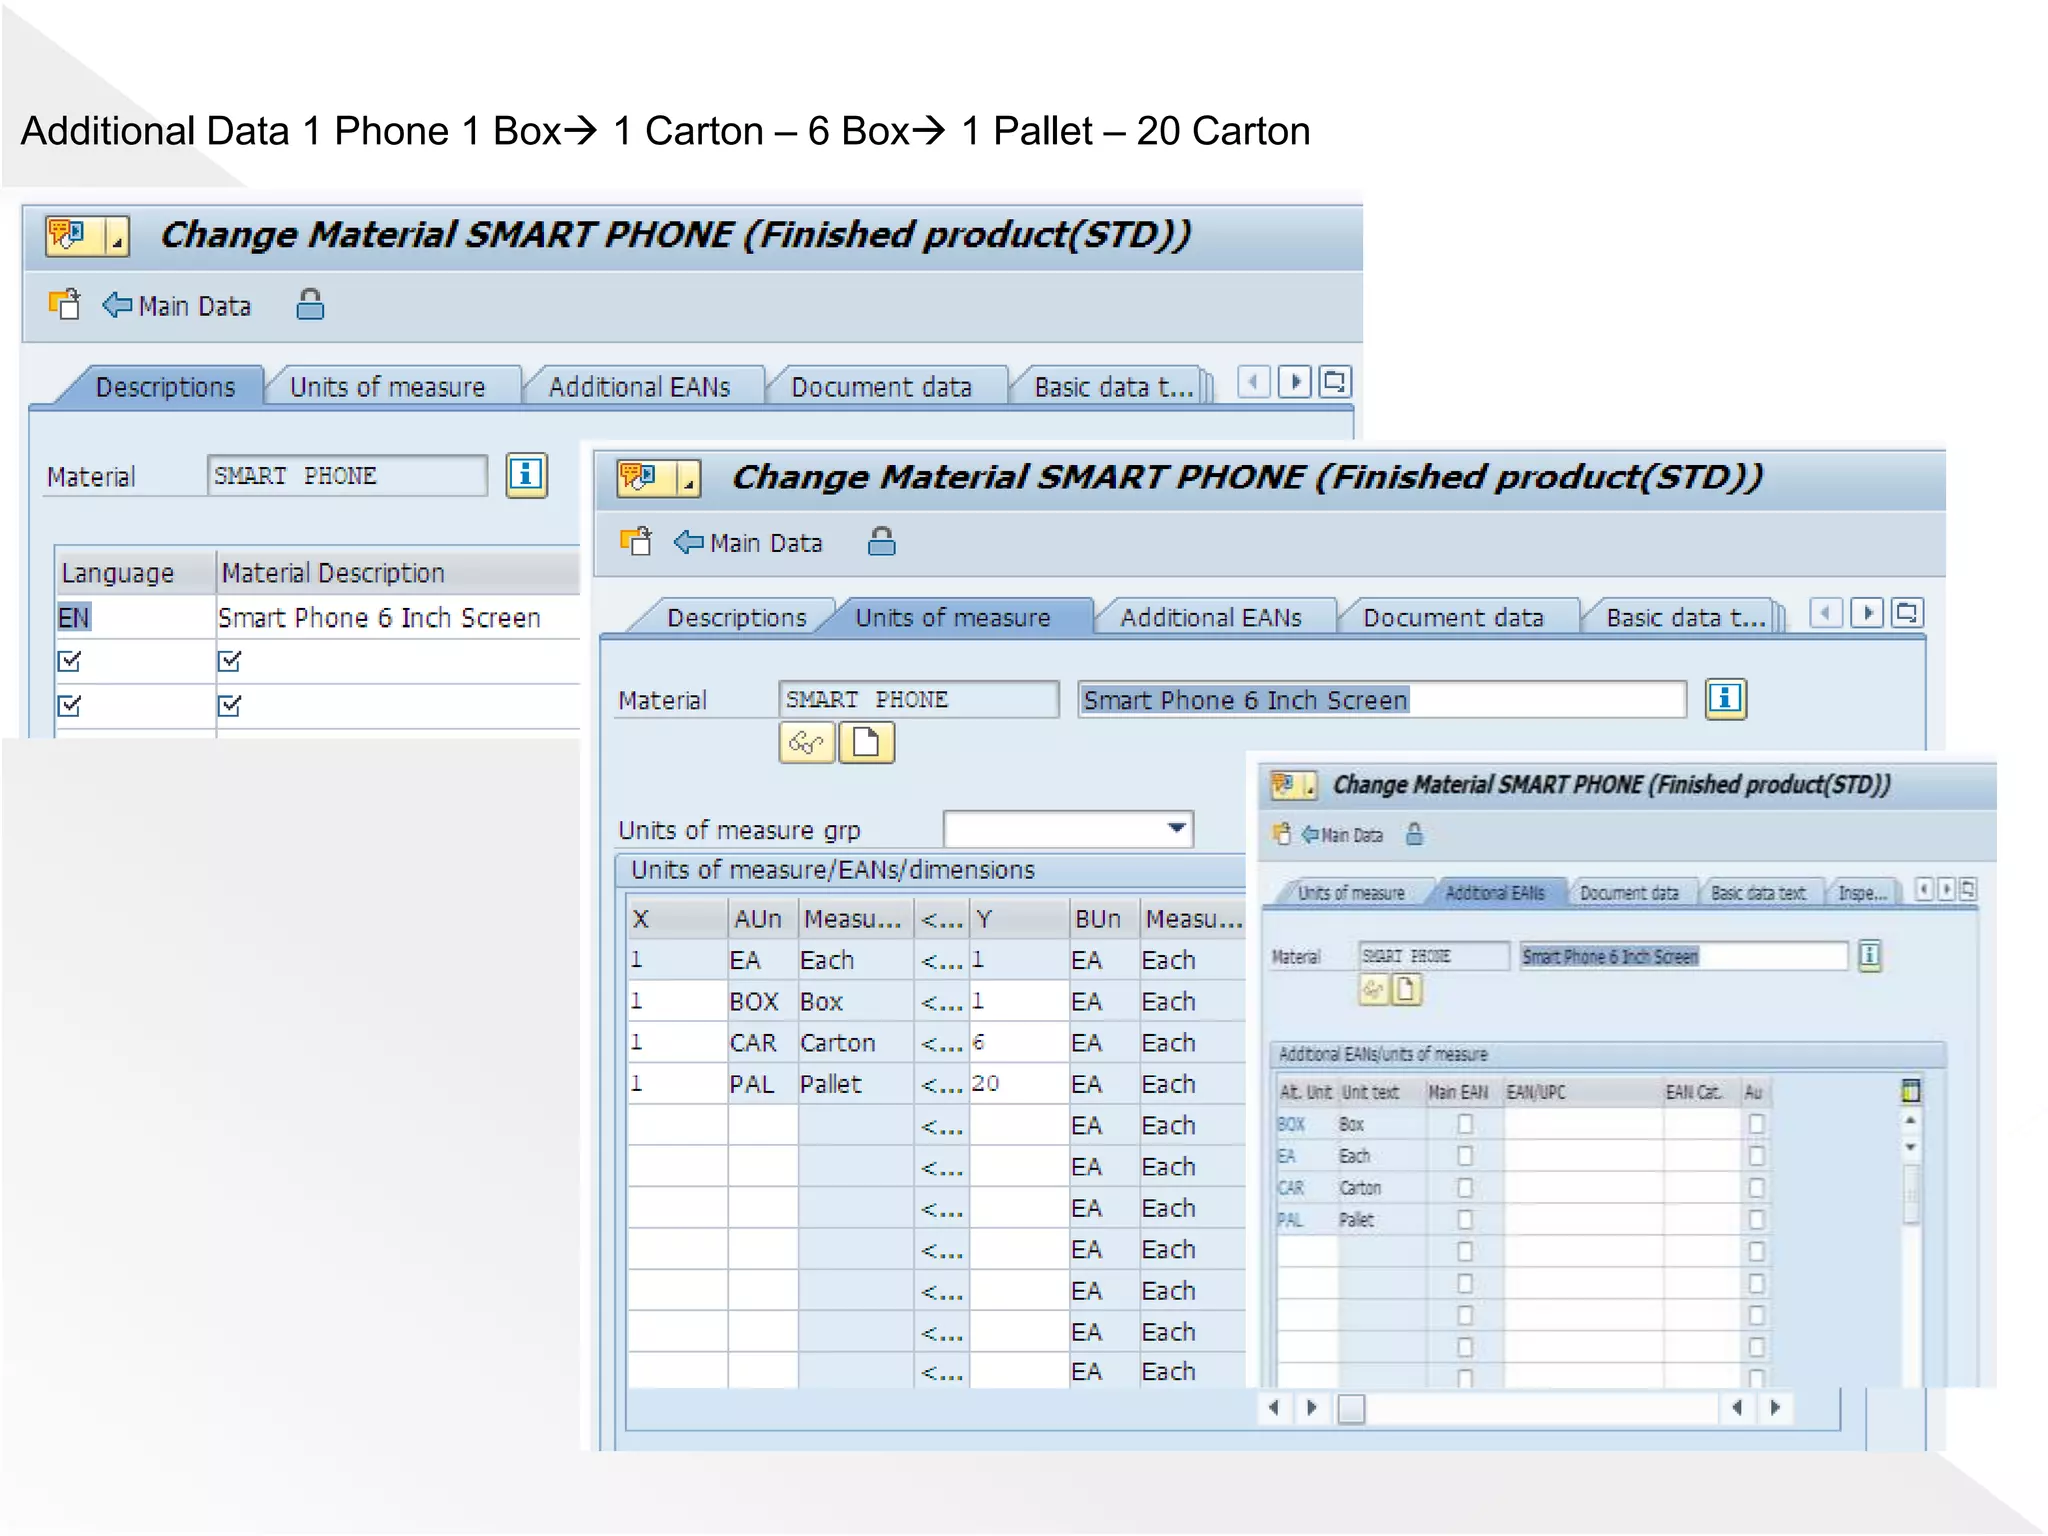Open table settings icon in Additional EANs table

(x=1910, y=1091)
